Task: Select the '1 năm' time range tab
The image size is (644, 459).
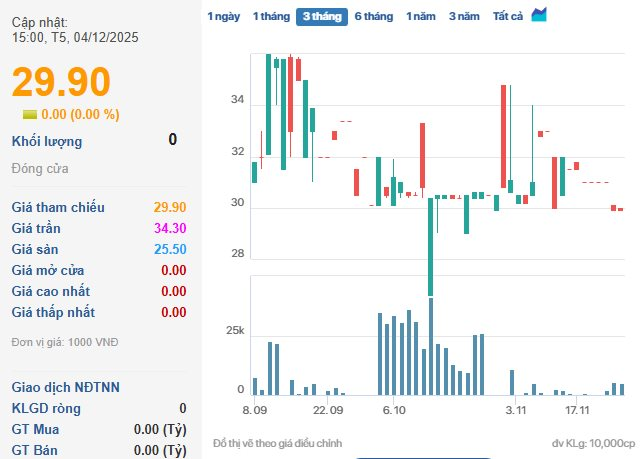Action: [421, 16]
